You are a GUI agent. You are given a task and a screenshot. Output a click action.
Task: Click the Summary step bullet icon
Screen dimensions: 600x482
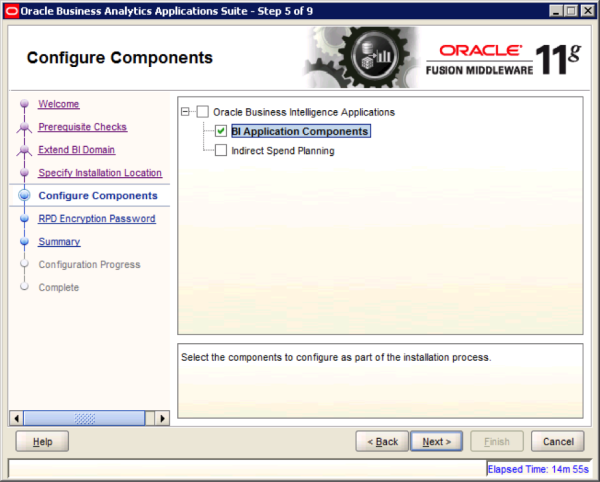(x=24, y=242)
